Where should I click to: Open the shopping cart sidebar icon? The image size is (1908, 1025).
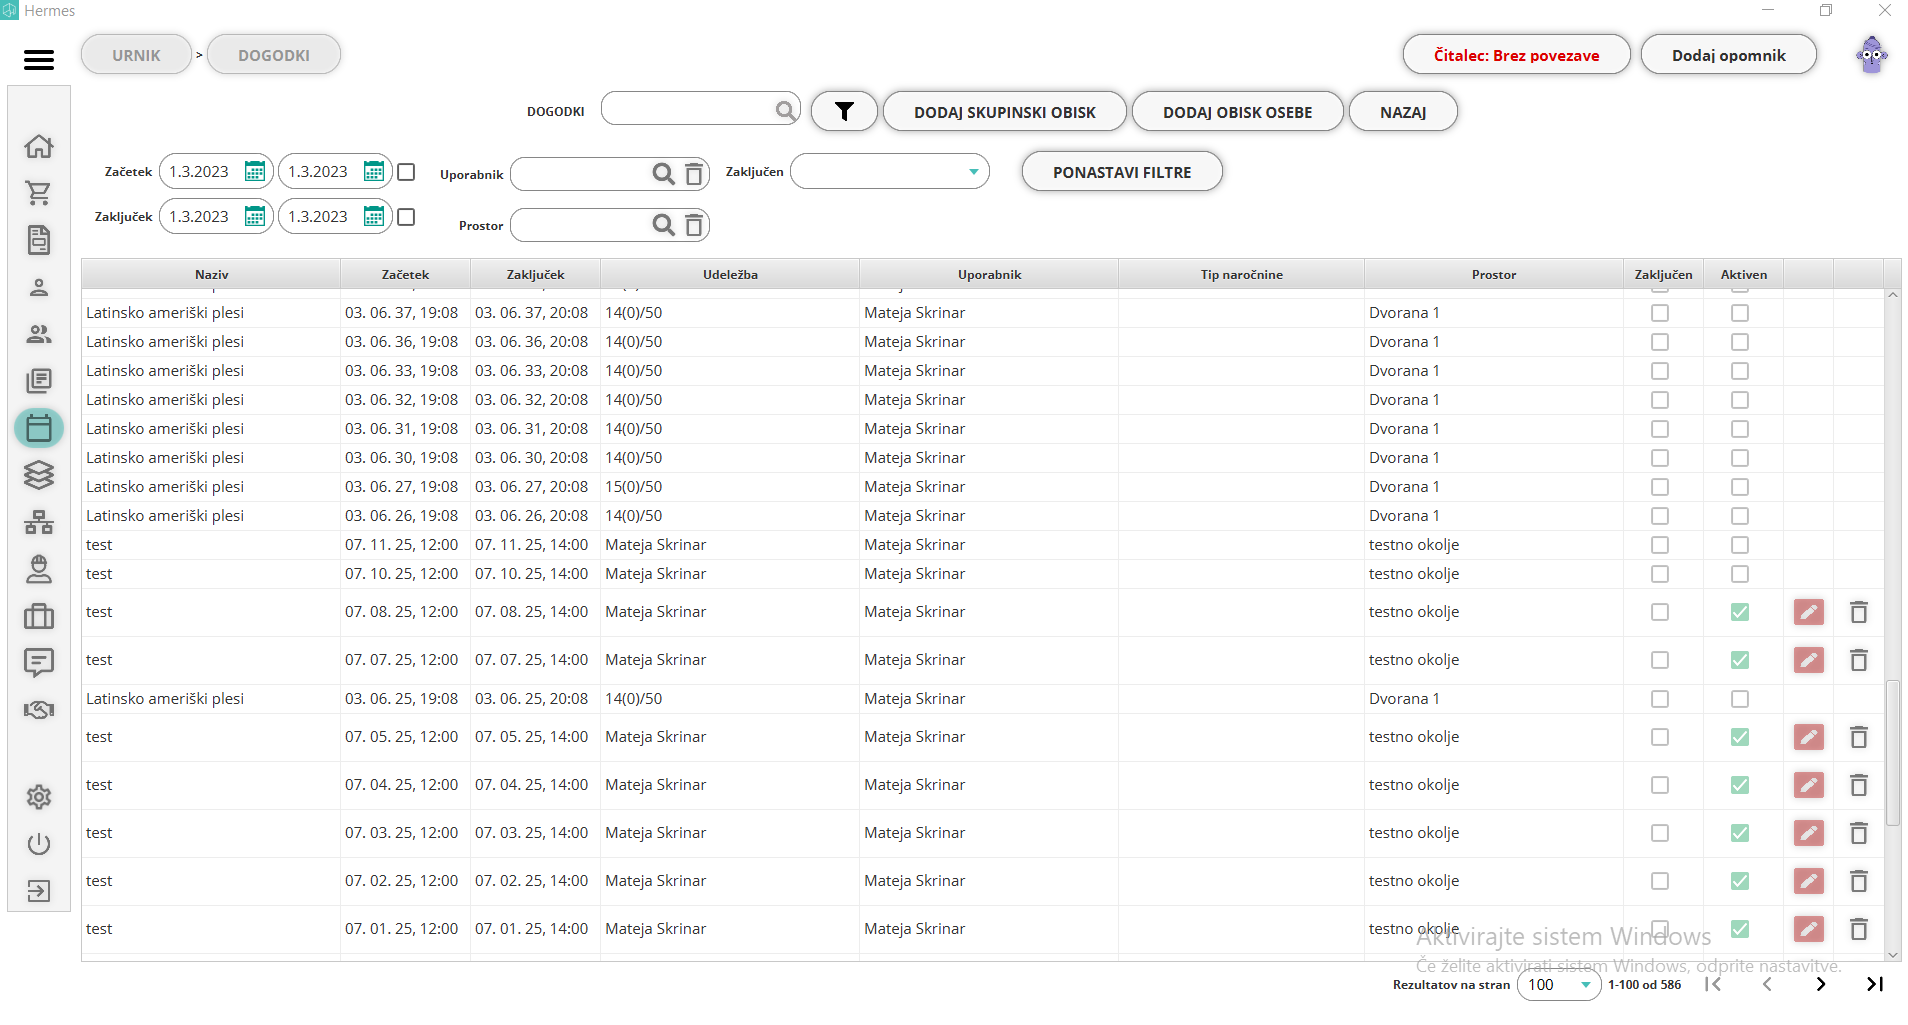click(x=39, y=193)
